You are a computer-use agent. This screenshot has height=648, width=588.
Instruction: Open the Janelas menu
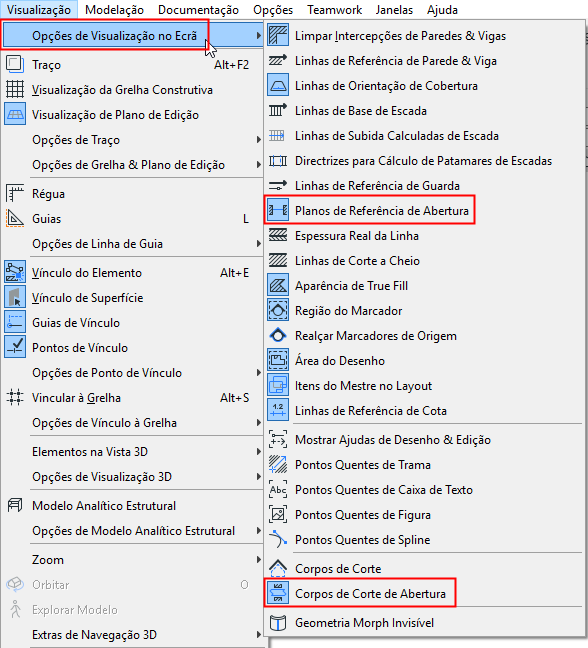[394, 10]
